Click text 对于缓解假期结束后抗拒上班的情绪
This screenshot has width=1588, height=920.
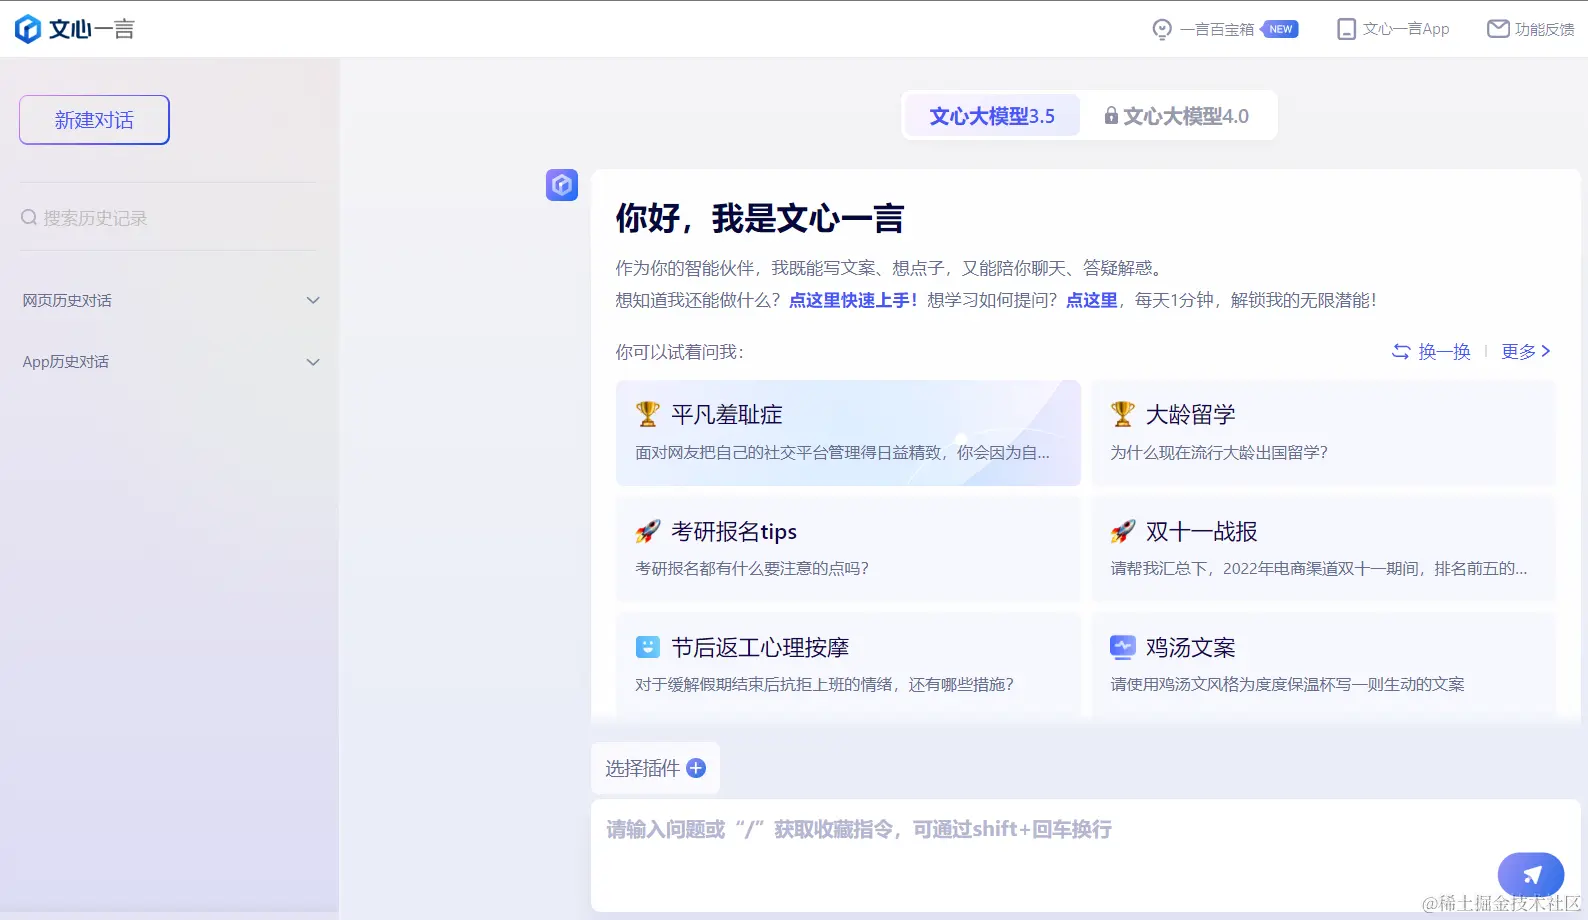(x=765, y=685)
